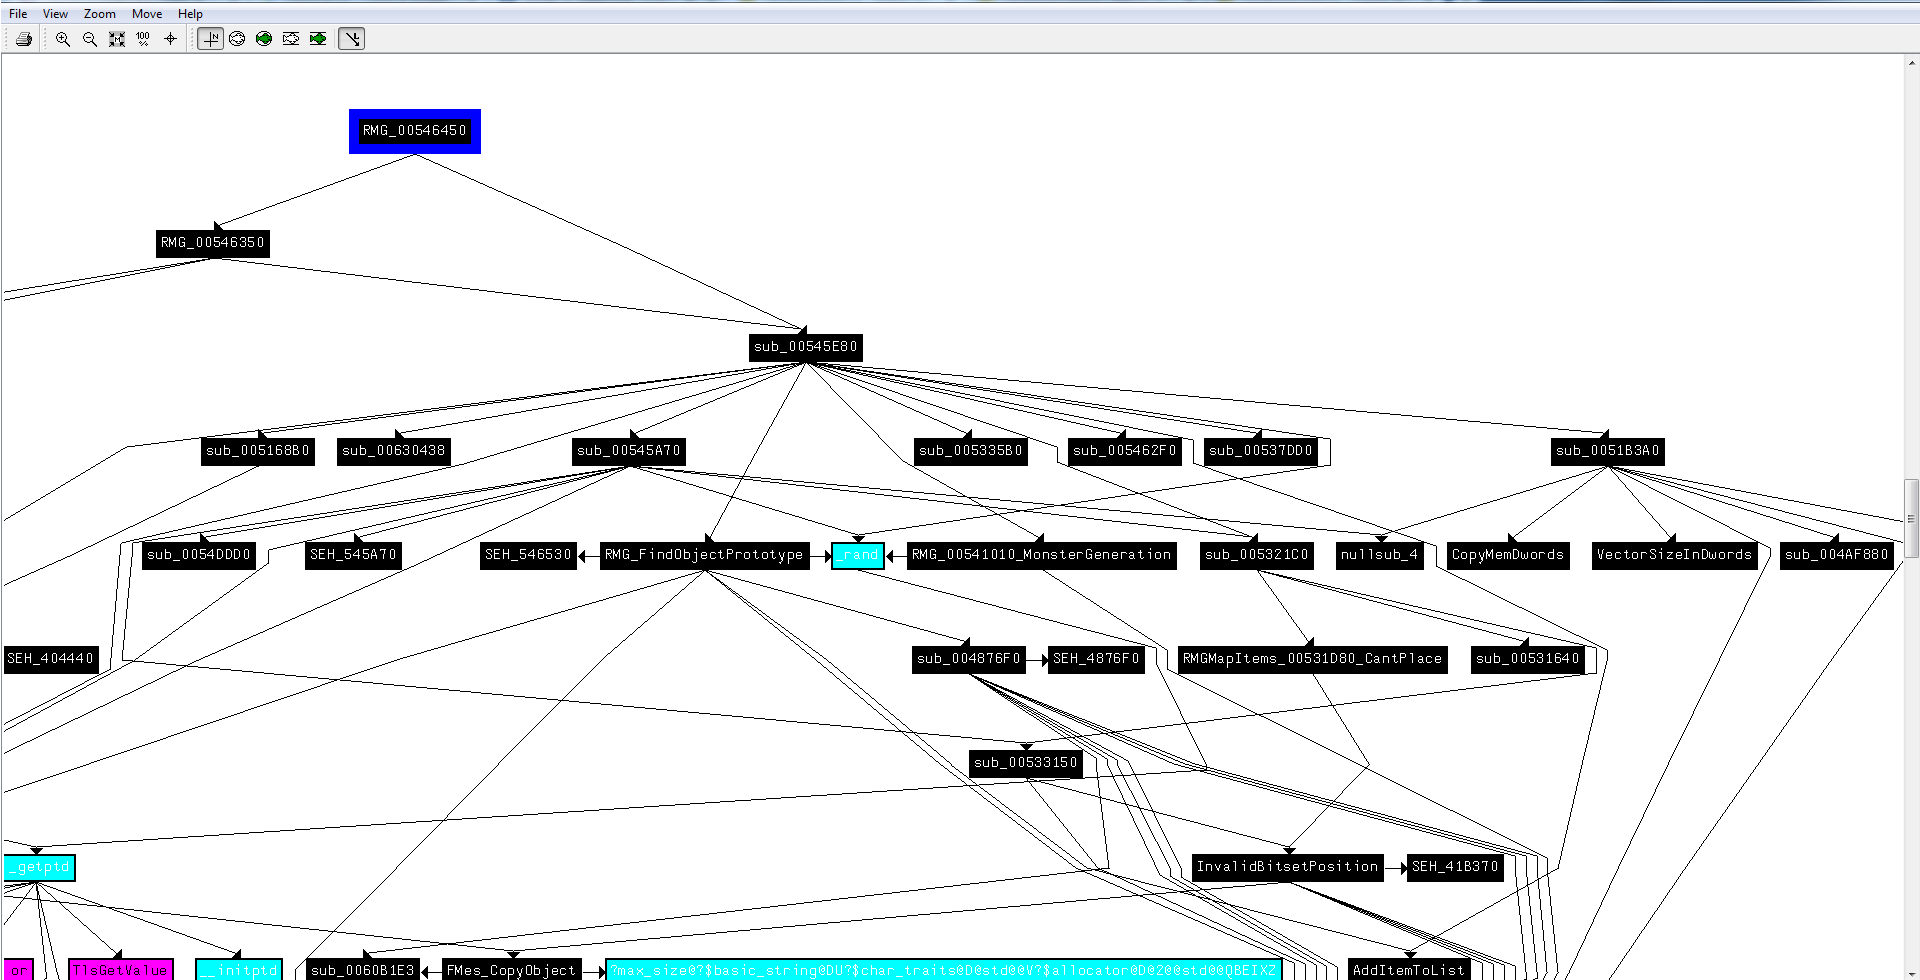The width and height of the screenshot is (1920, 980).
Task: Click the Print graph icon
Action: coord(24,39)
